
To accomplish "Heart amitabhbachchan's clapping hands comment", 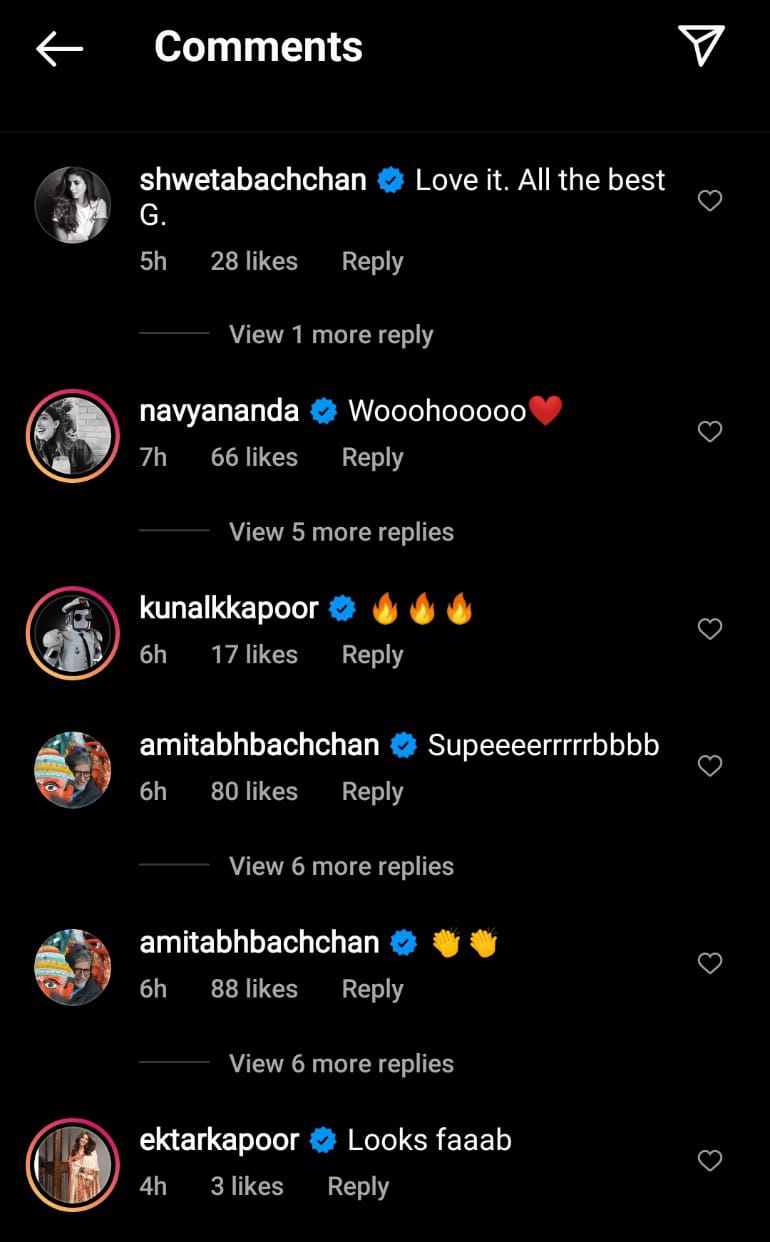I will (709, 963).
